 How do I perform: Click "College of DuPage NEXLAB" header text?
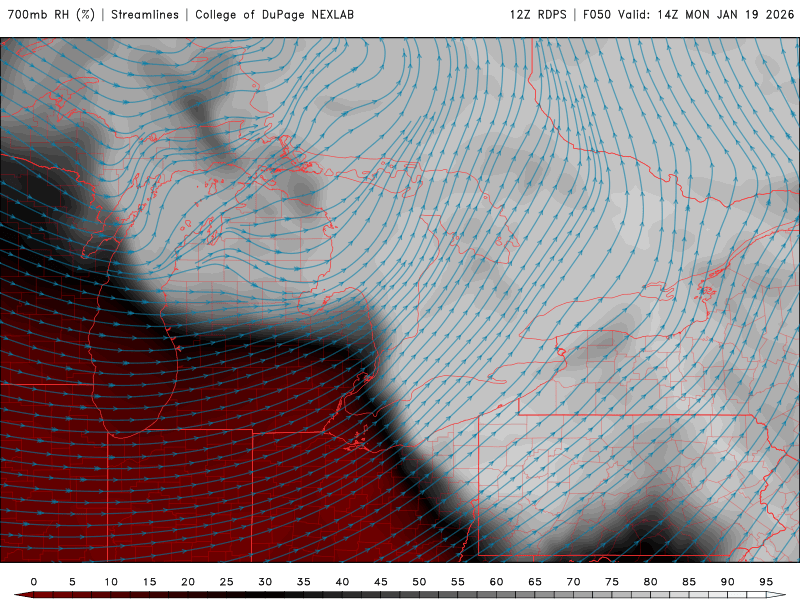point(274,15)
